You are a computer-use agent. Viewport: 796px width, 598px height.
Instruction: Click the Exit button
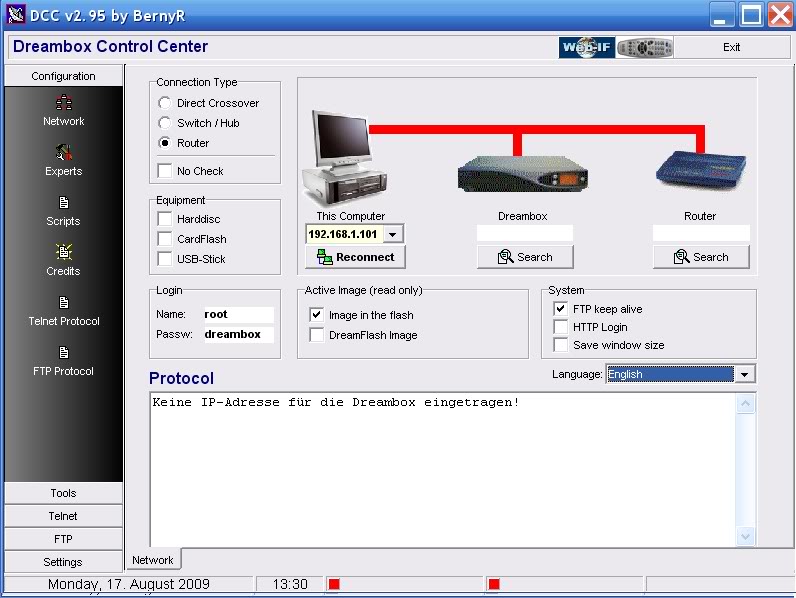click(732, 47)
